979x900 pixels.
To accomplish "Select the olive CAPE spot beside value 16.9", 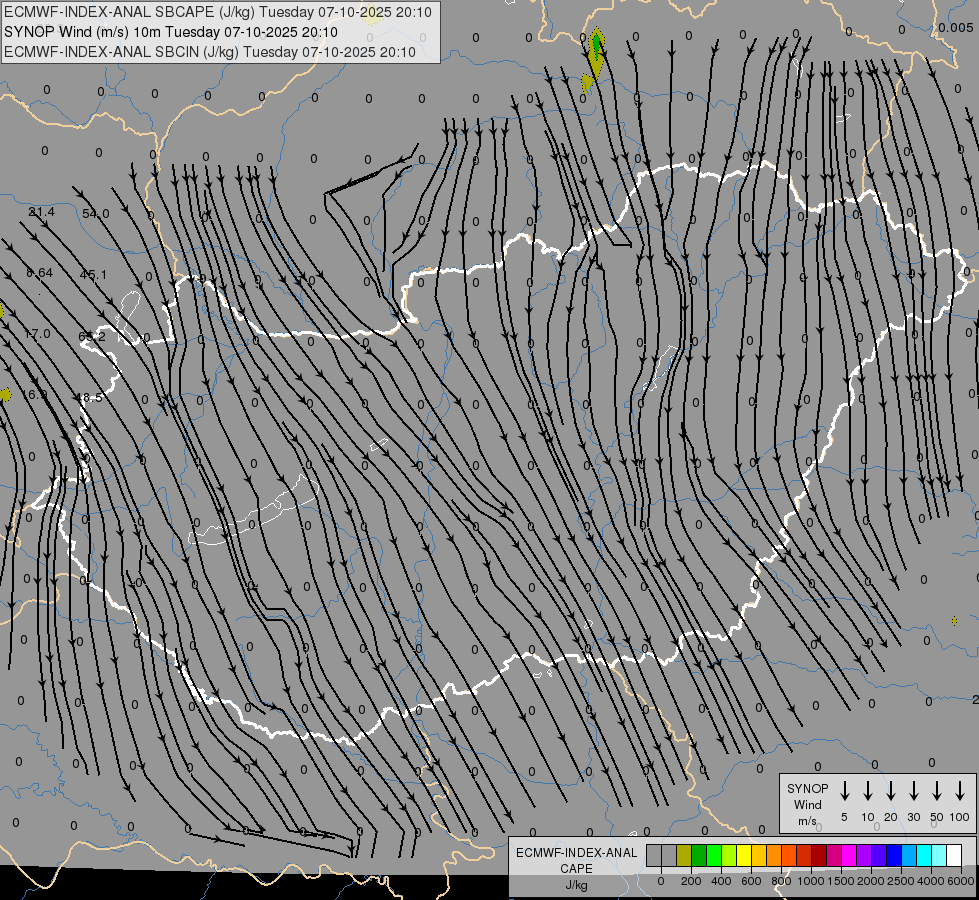I will coord(5,395).
